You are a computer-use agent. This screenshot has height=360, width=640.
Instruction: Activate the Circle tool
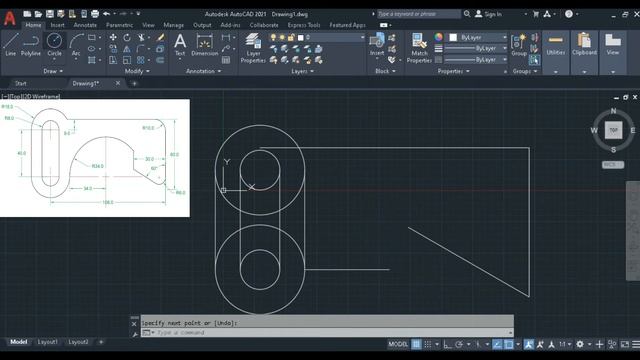[54, 44]
